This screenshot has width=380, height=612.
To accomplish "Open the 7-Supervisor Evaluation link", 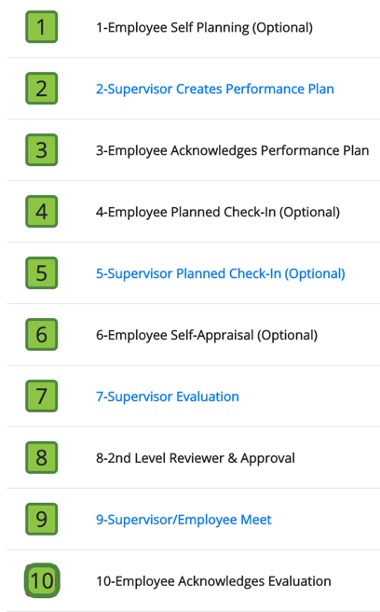I will [167, 397].
